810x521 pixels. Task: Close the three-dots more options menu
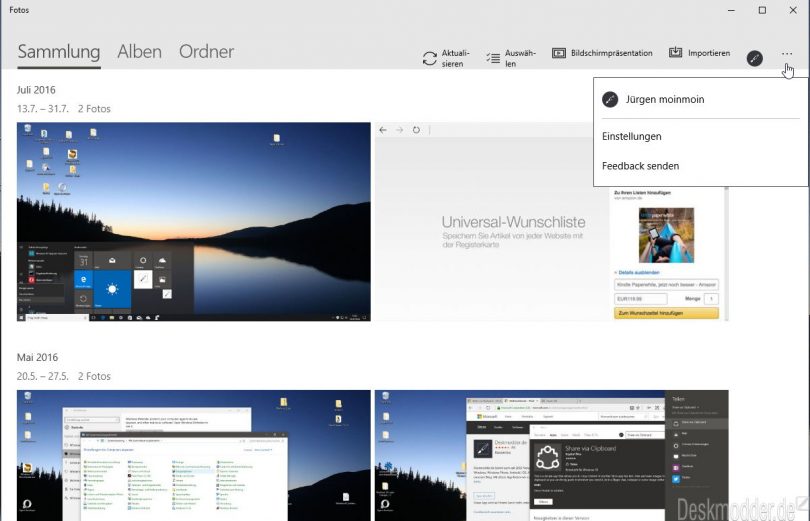787,55
